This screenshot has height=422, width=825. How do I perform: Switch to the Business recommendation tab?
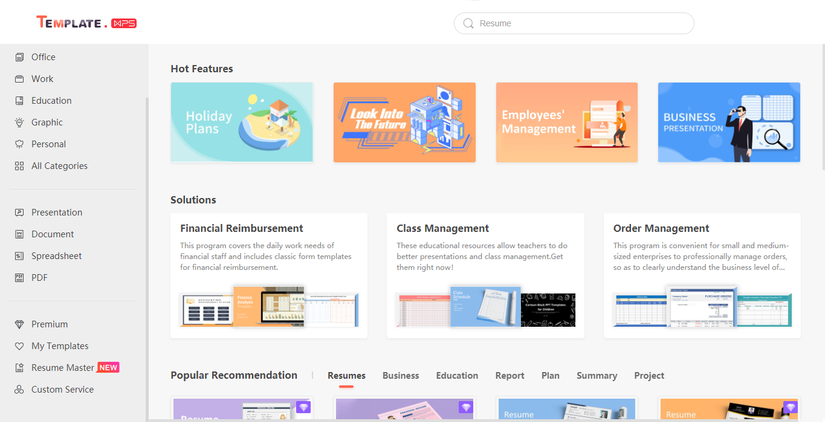pyautogui.click(x=400, y=376)
